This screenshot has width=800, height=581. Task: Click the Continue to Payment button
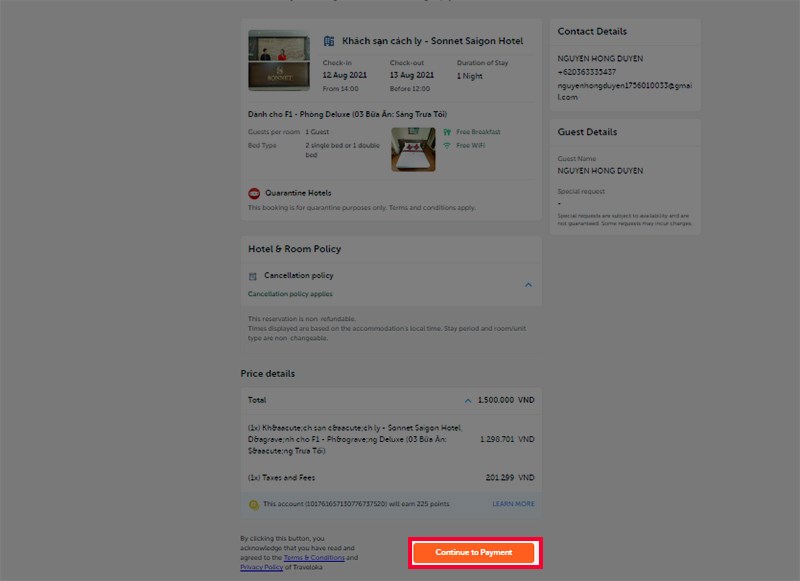[x=473, y=552]
